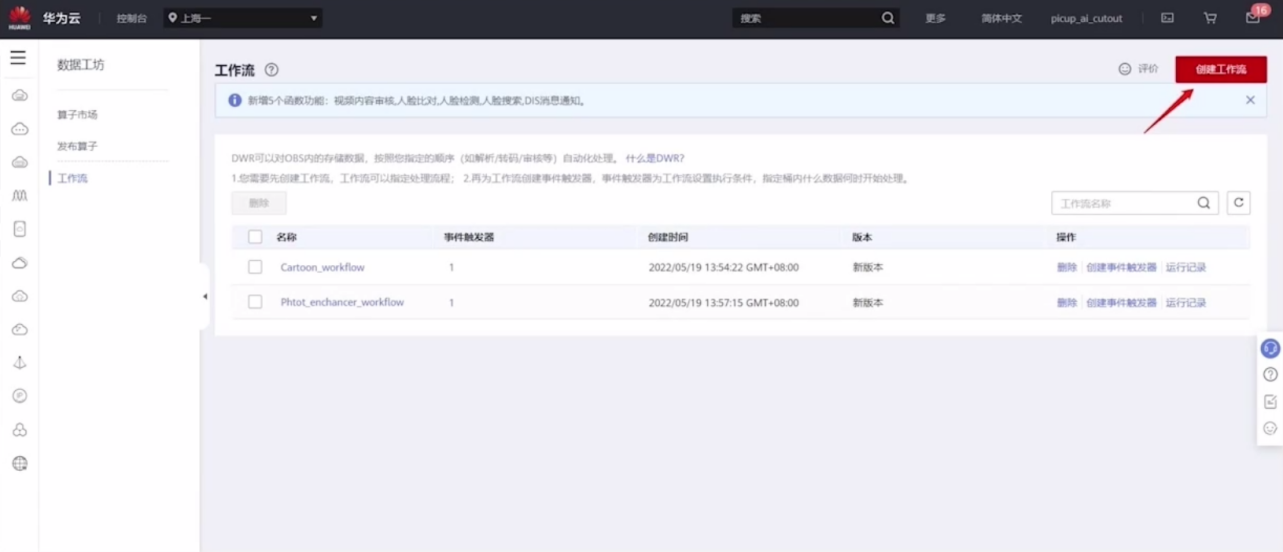1283x552 pixels.
Task: Open the 简体中文 language selector
Action: pyautogui.click(x=1001, y=18)
